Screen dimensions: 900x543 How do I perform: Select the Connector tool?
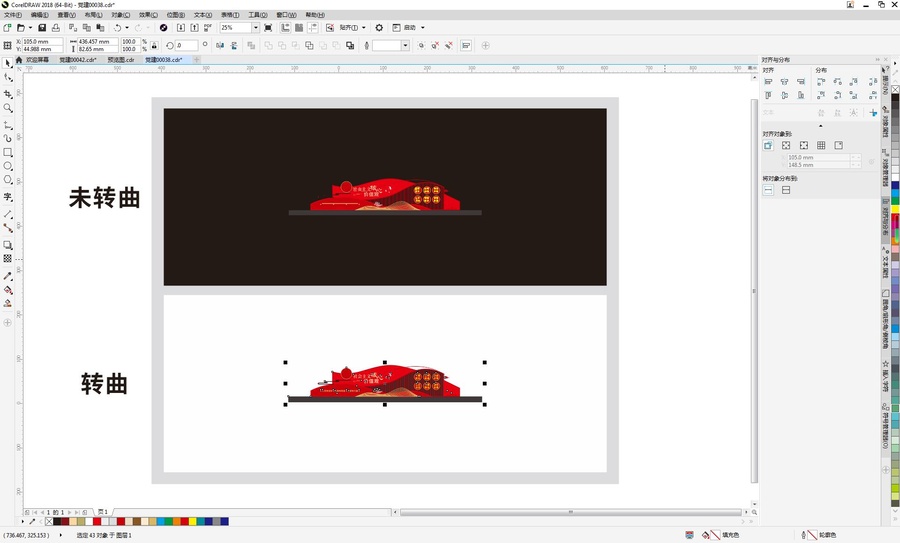7,228
